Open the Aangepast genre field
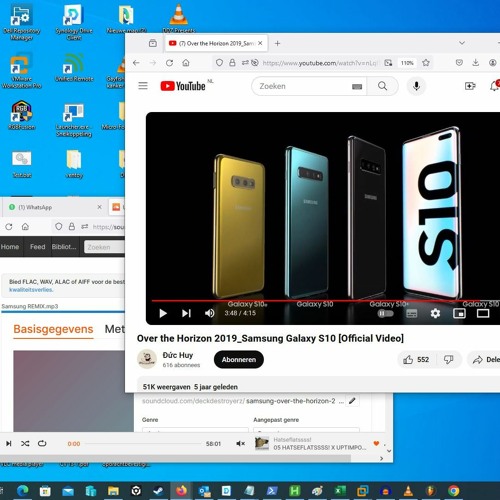 (306, 430)
